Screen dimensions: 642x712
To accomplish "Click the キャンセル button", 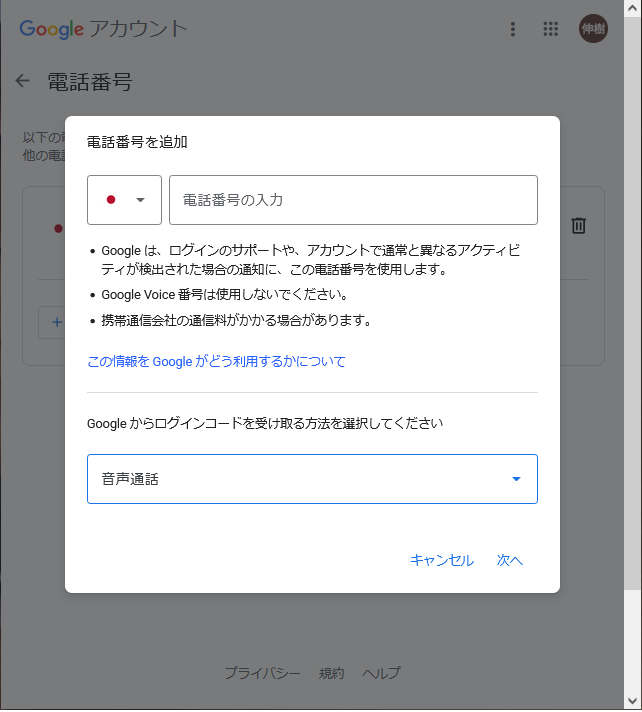I will (x=442, y=560).
